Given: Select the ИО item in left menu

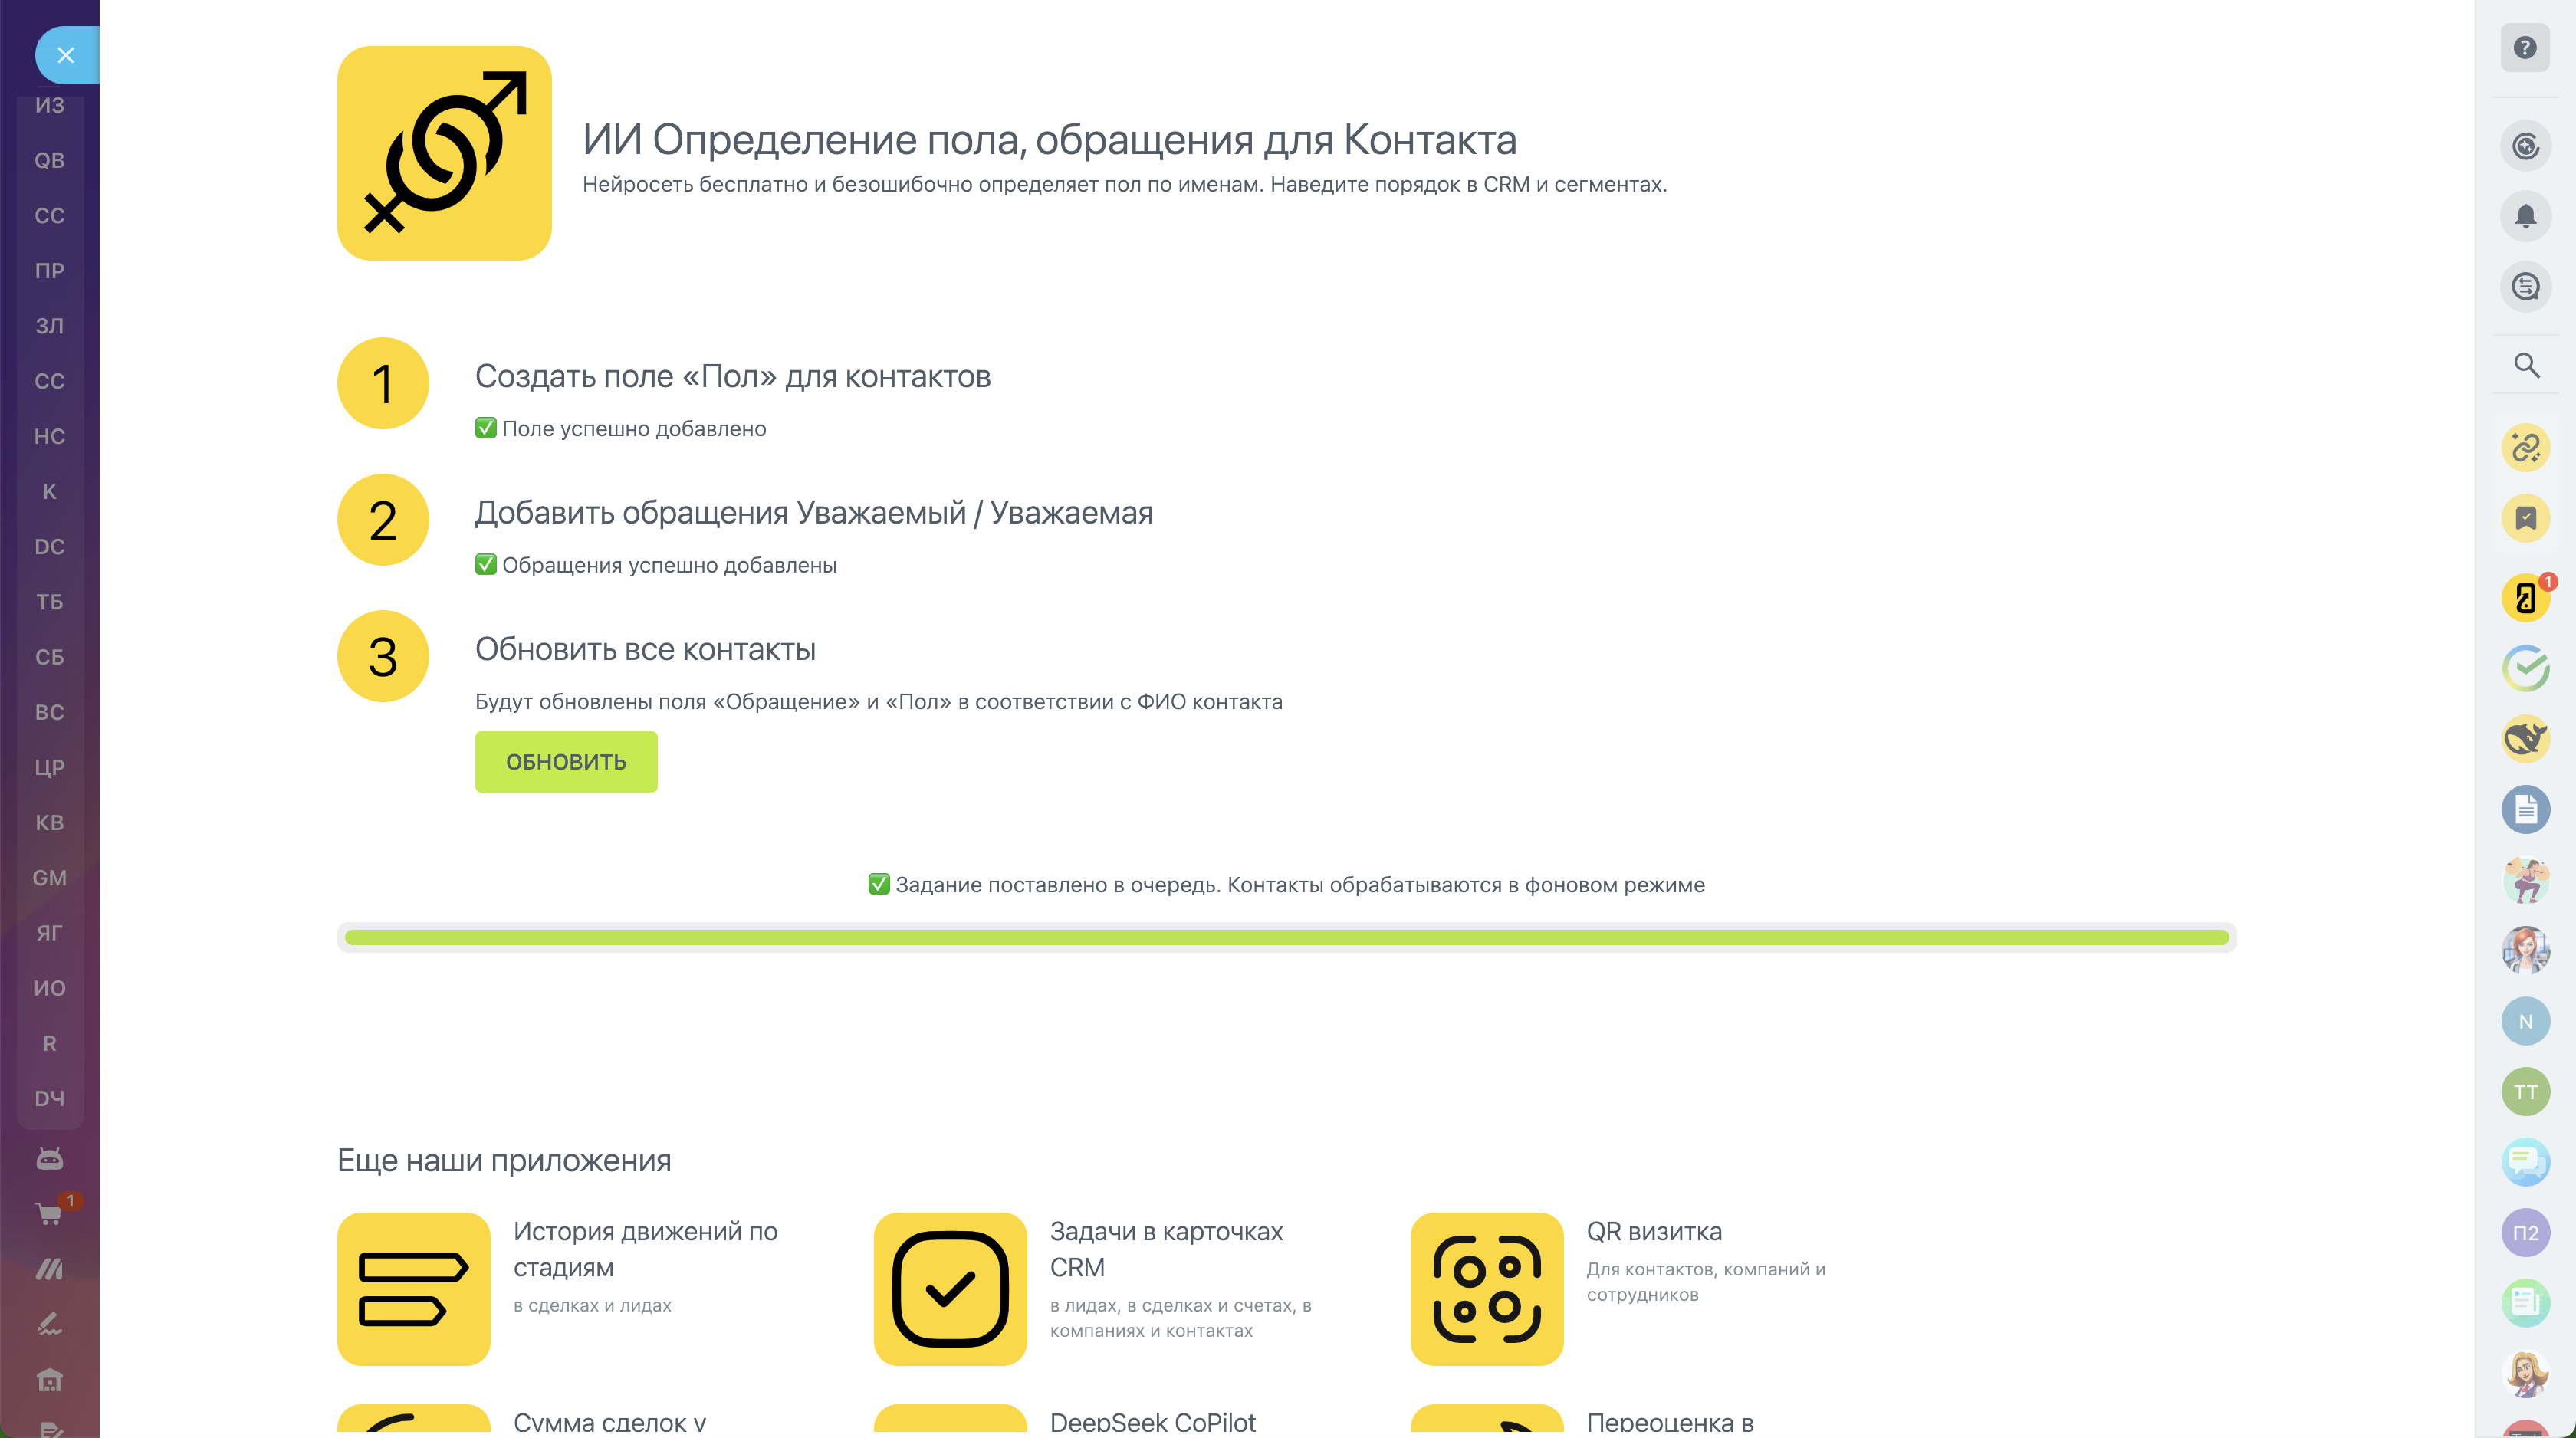Looking at the screenshot, I should pos(49,988).
